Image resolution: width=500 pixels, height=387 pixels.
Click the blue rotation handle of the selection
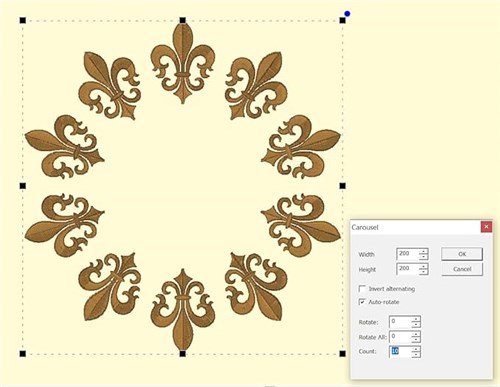coord(347,14)
